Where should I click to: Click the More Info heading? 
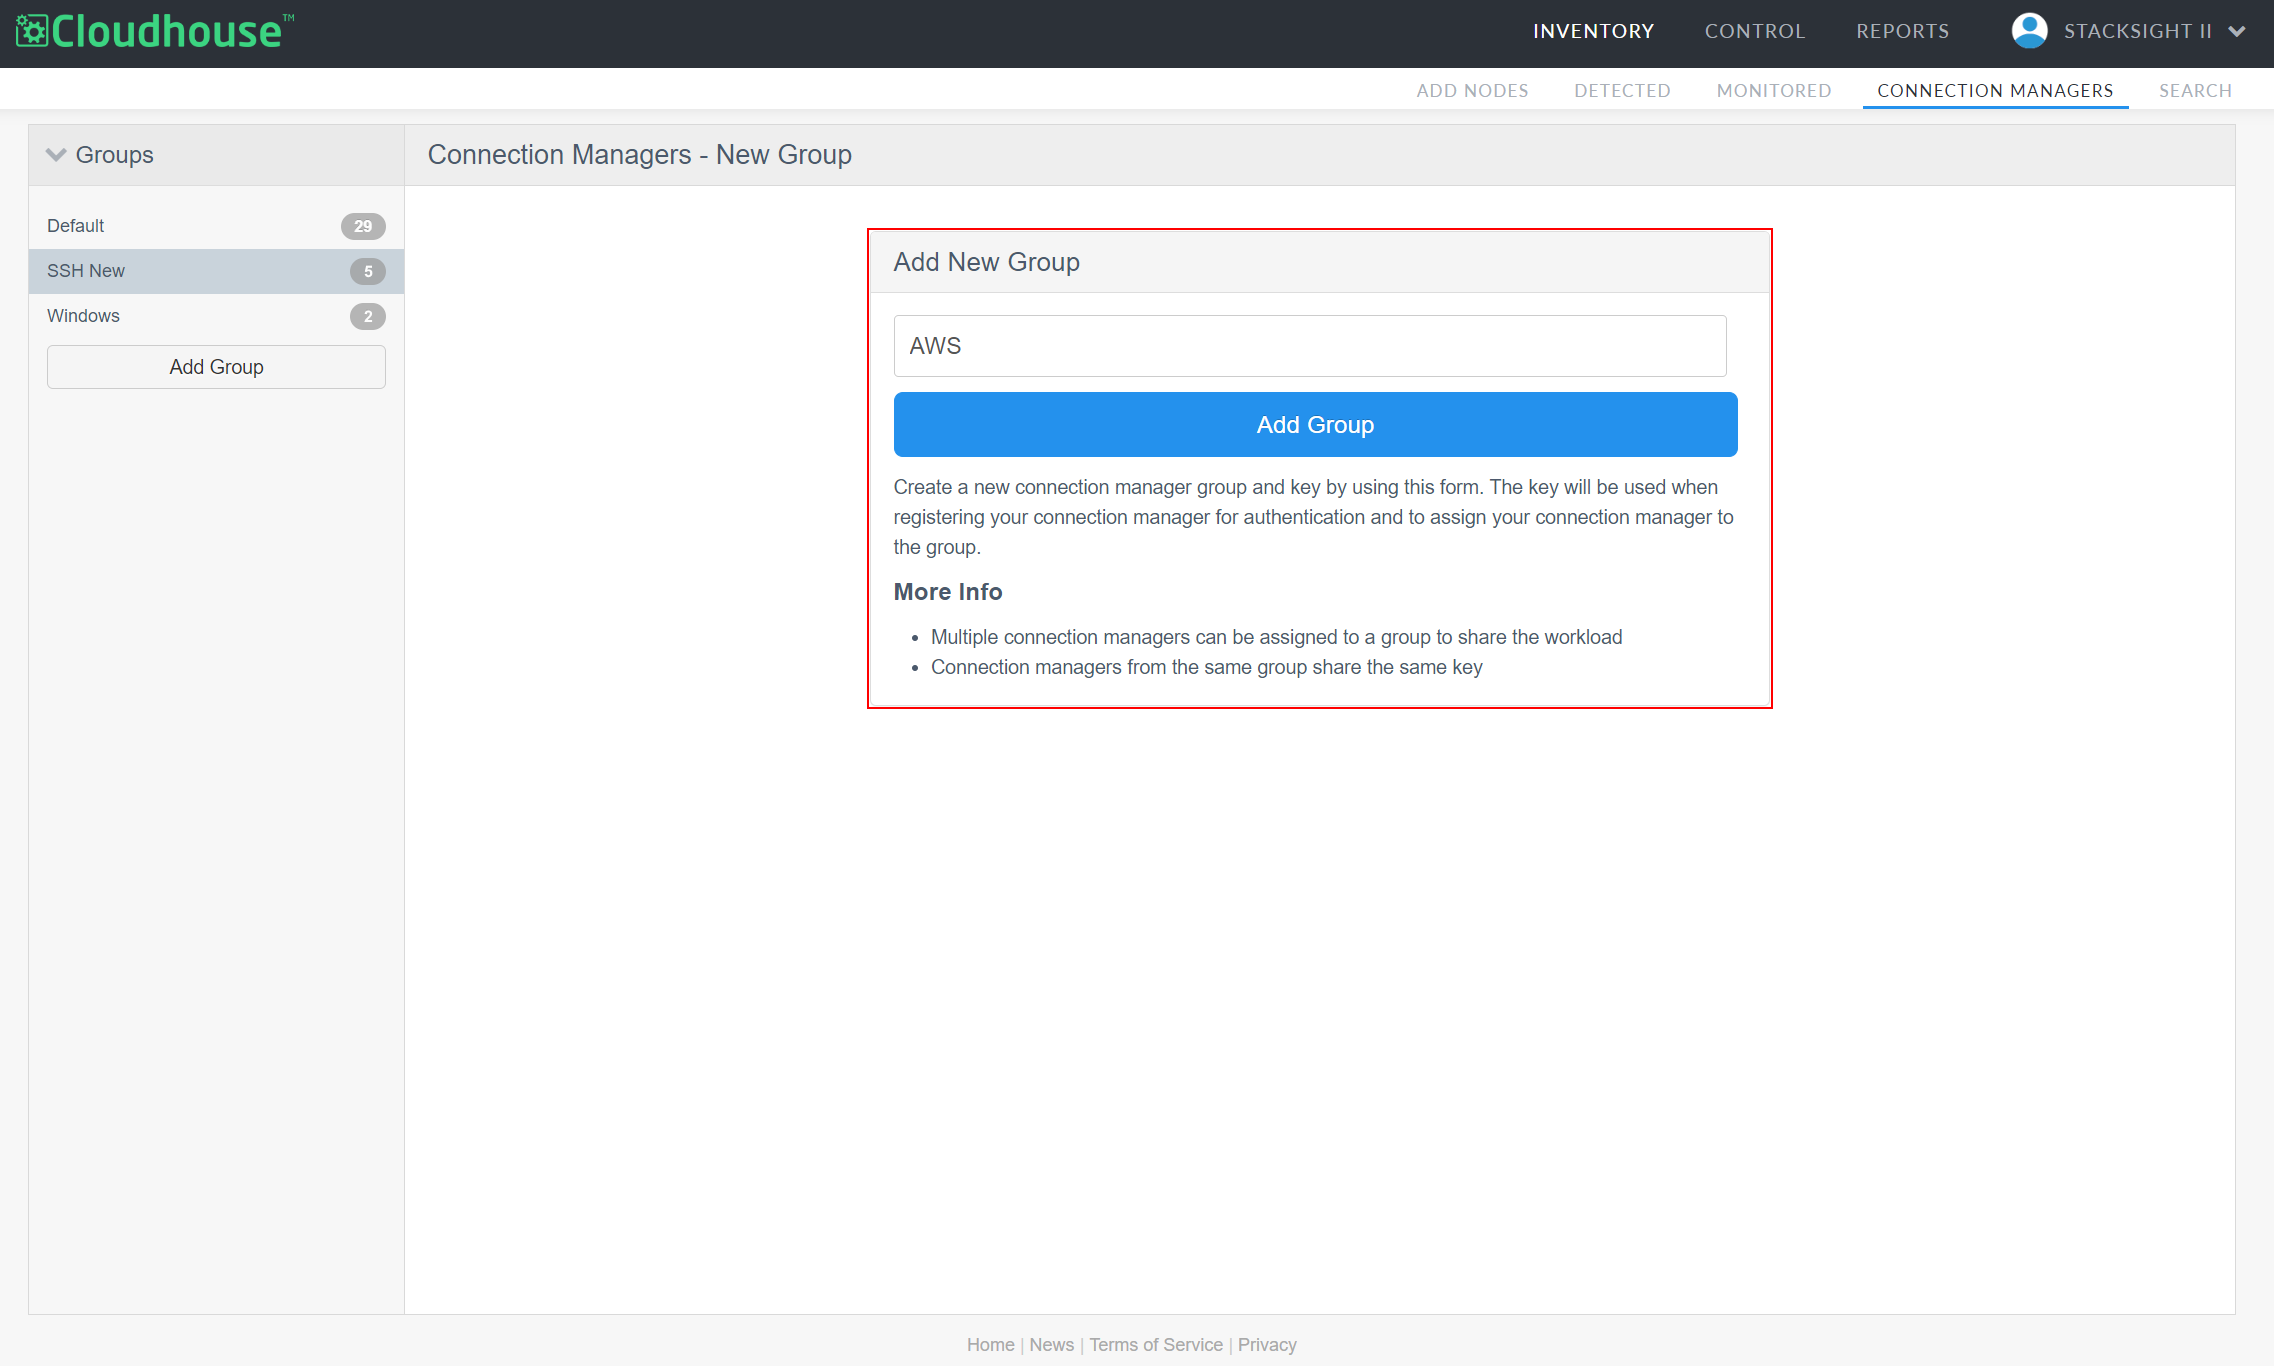pyautogui.click(x=948, y=592)
